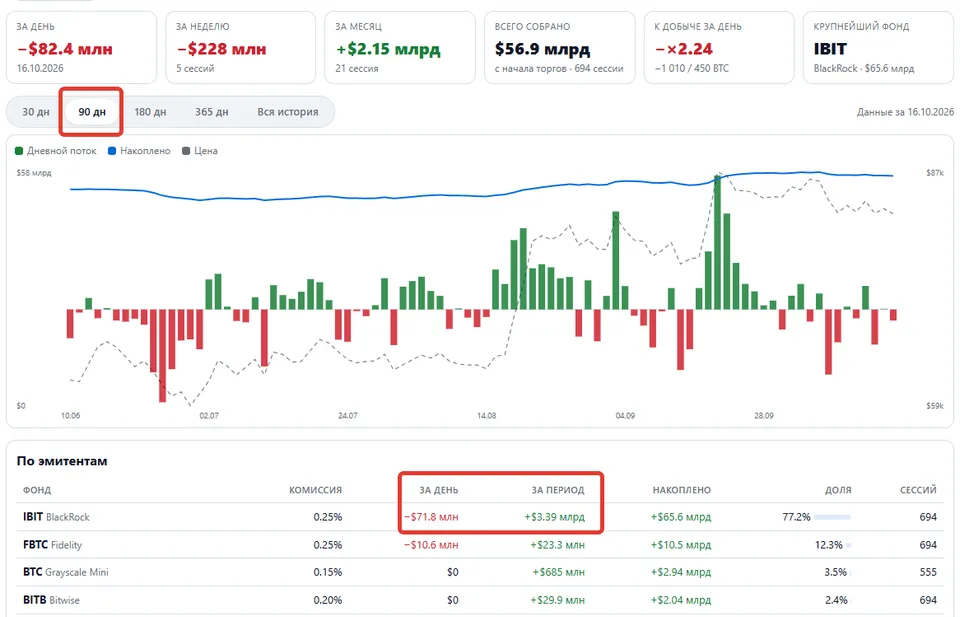Sort table by Комиссия column

315,490
